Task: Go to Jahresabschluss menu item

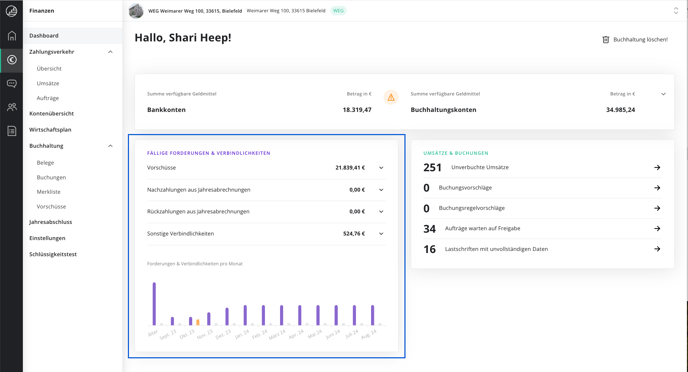Action: pyautogui.click(x=50, y=222)
